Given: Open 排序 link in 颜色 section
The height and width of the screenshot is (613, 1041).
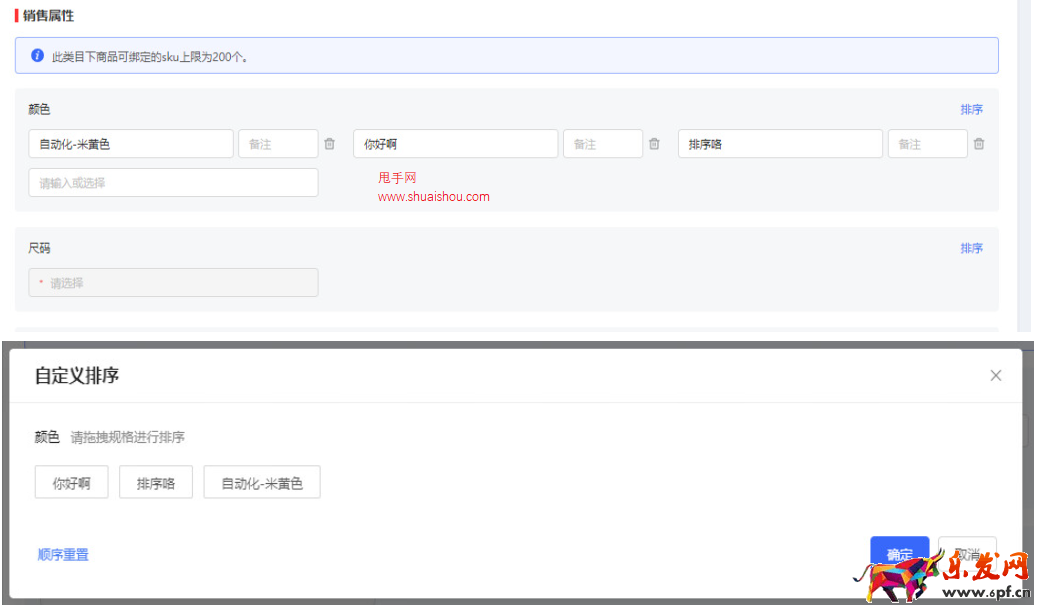Looking at the screenshot, I should [x=971, y=110].
